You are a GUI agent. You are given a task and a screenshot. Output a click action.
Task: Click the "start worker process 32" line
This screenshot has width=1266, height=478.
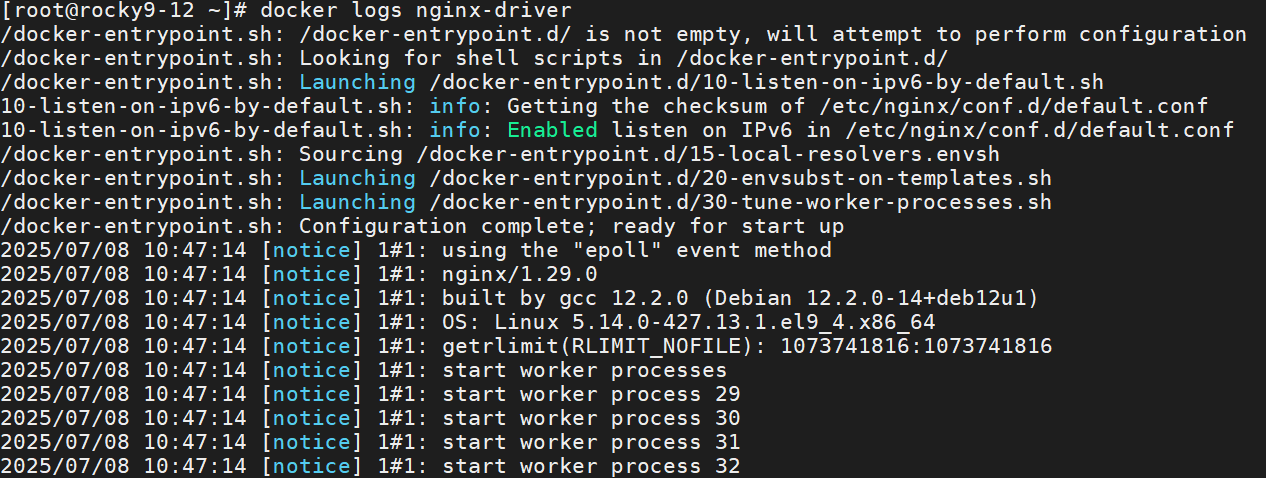pyautogui.click(x=370, y=467)
